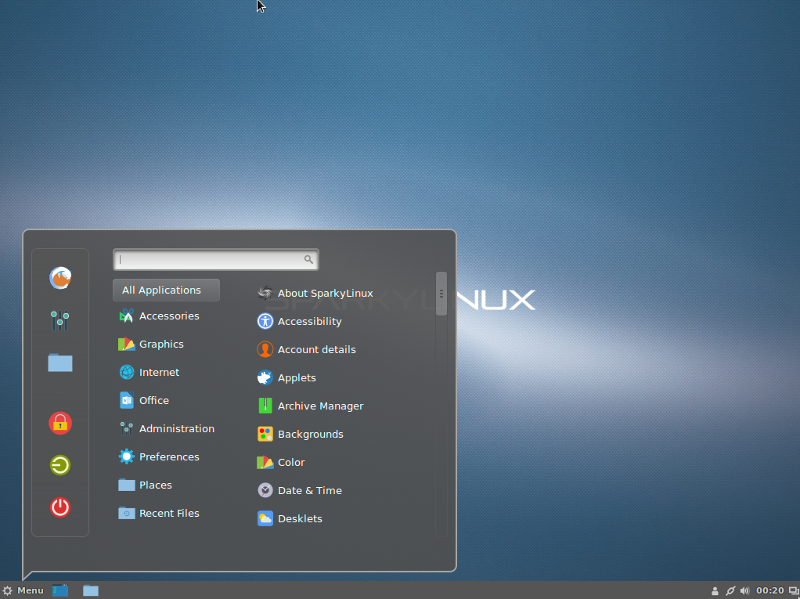Open the Archive Manager text entry
This screenshot has height=599, width=800.
coord(320,406)
